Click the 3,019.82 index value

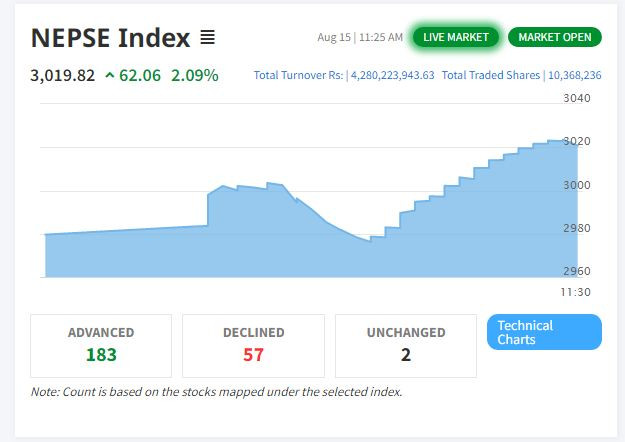pyautogui.click(x=63, y=75)
